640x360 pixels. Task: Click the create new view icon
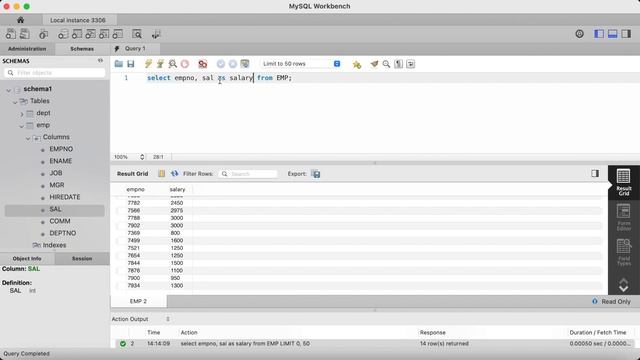pyautogui.click(x=90, y=34)
